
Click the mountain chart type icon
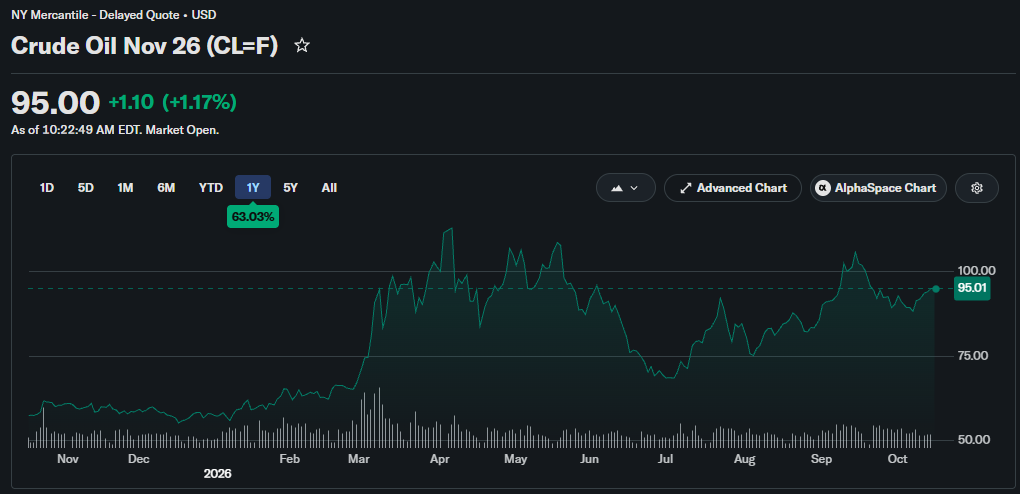point(617,188)
